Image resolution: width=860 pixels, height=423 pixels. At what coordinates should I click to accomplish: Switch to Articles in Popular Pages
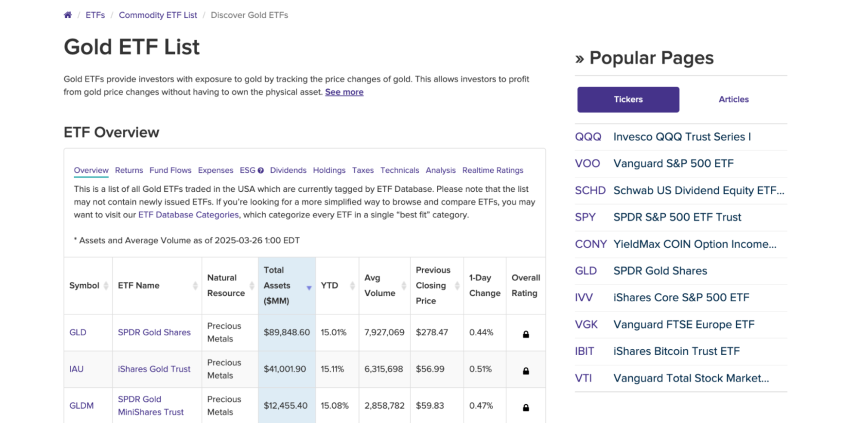tap(733, 99)
